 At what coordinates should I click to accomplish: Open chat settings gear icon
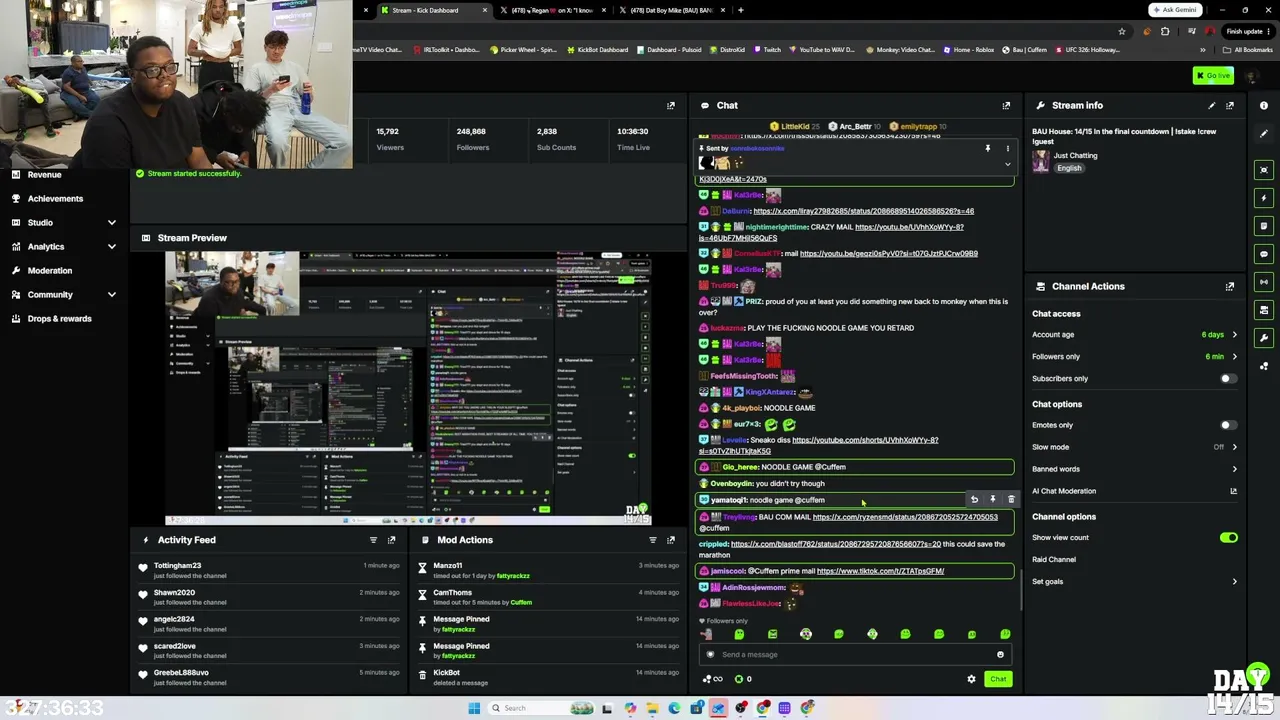pyautogui.click(x=971, y=679)
